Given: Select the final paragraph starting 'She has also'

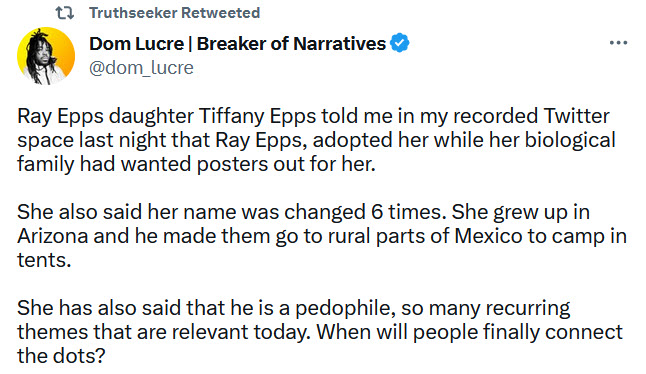Looking at the screenshot, I should pyautogui.click(x=320, y=332).
